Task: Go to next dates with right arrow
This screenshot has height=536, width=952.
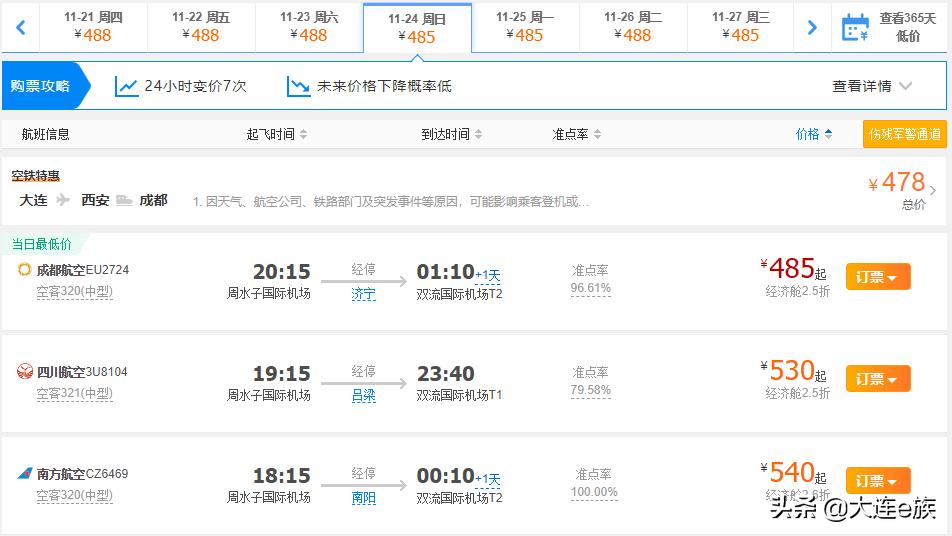Action: click(x=812, y=27)
